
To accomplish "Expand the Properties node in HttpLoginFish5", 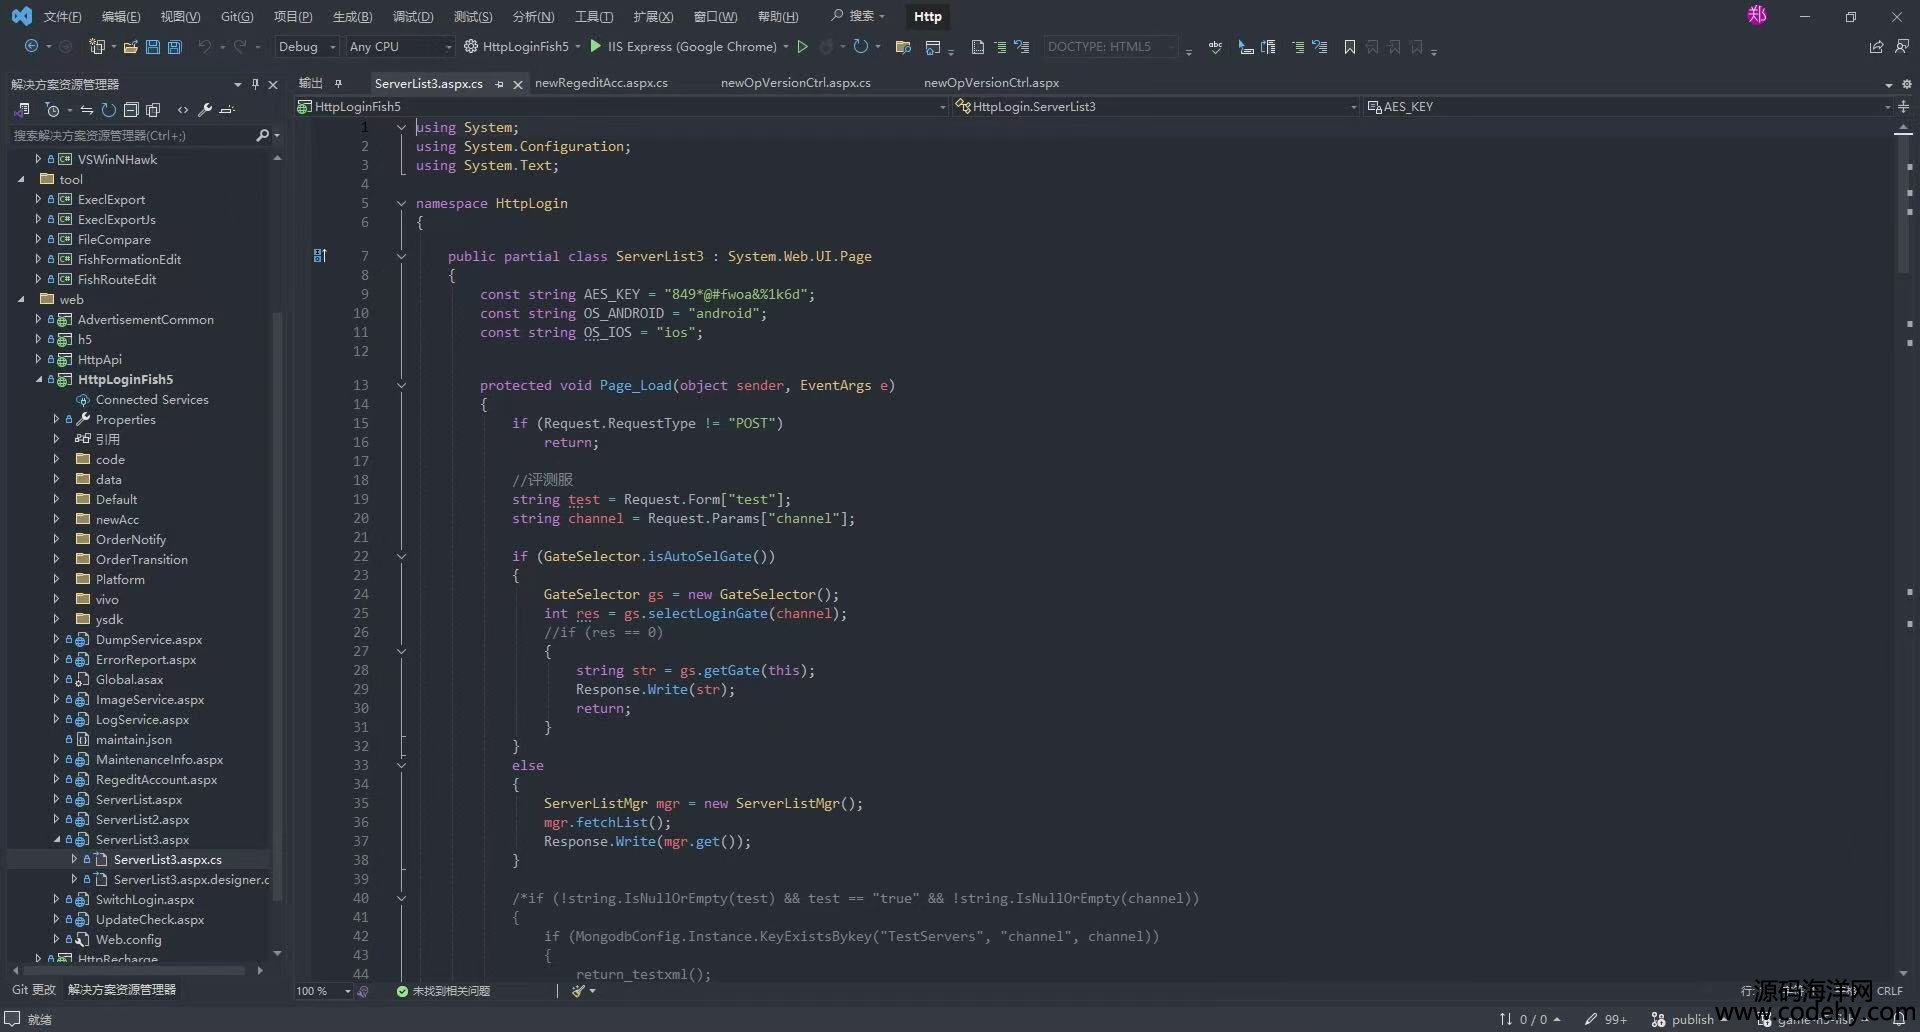I will [x=56, y=419].
